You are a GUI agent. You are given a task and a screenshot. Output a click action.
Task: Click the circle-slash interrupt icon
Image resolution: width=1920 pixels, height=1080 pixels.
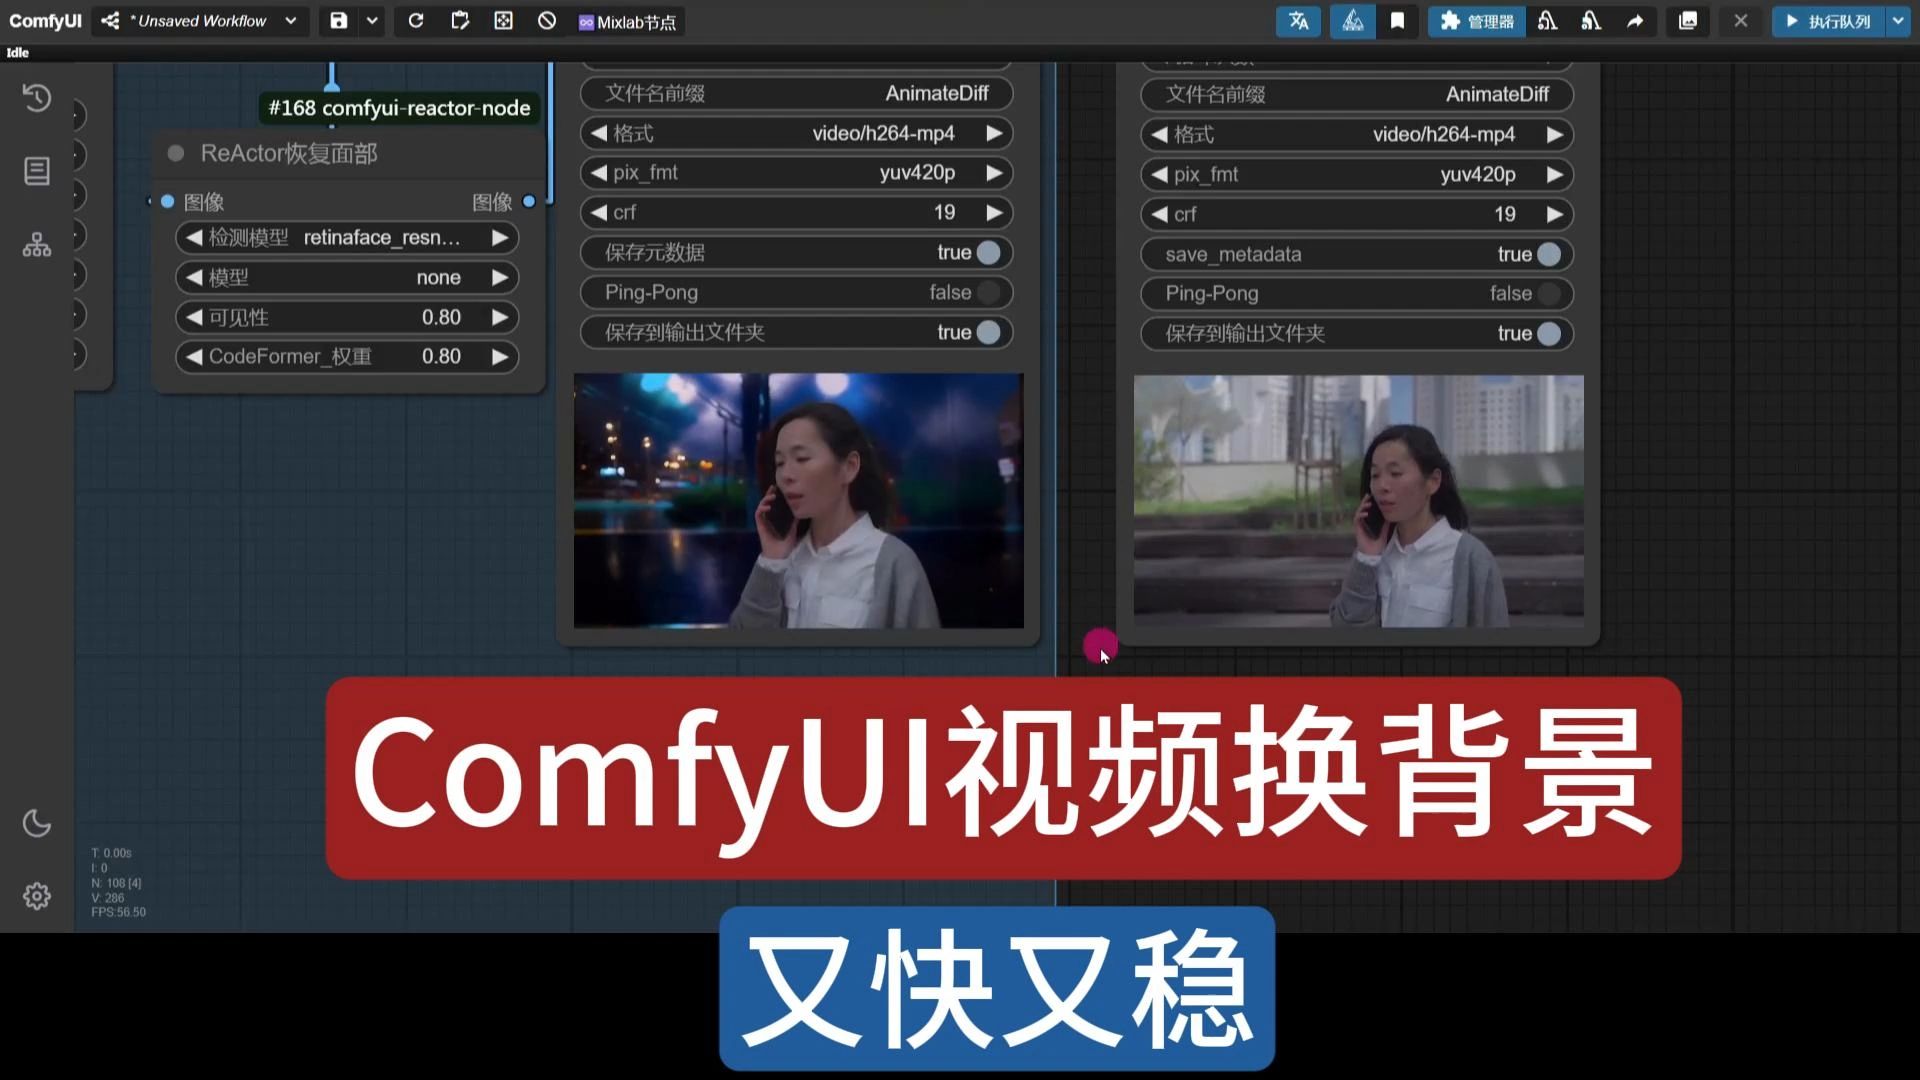[x=547, y=21]
